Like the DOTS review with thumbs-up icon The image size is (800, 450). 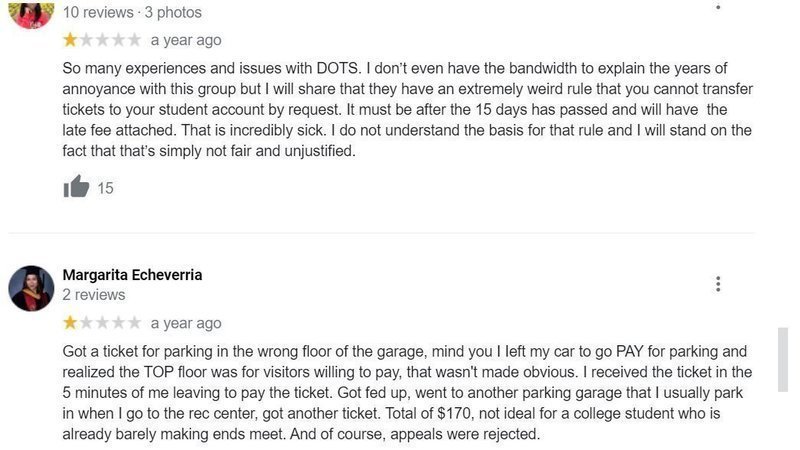point(76,187)
